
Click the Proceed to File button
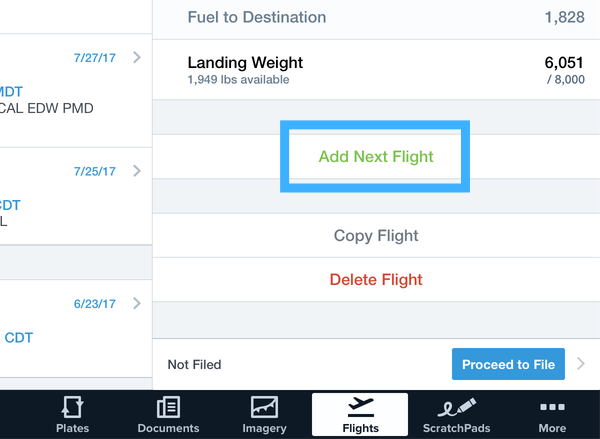point(508,364)
